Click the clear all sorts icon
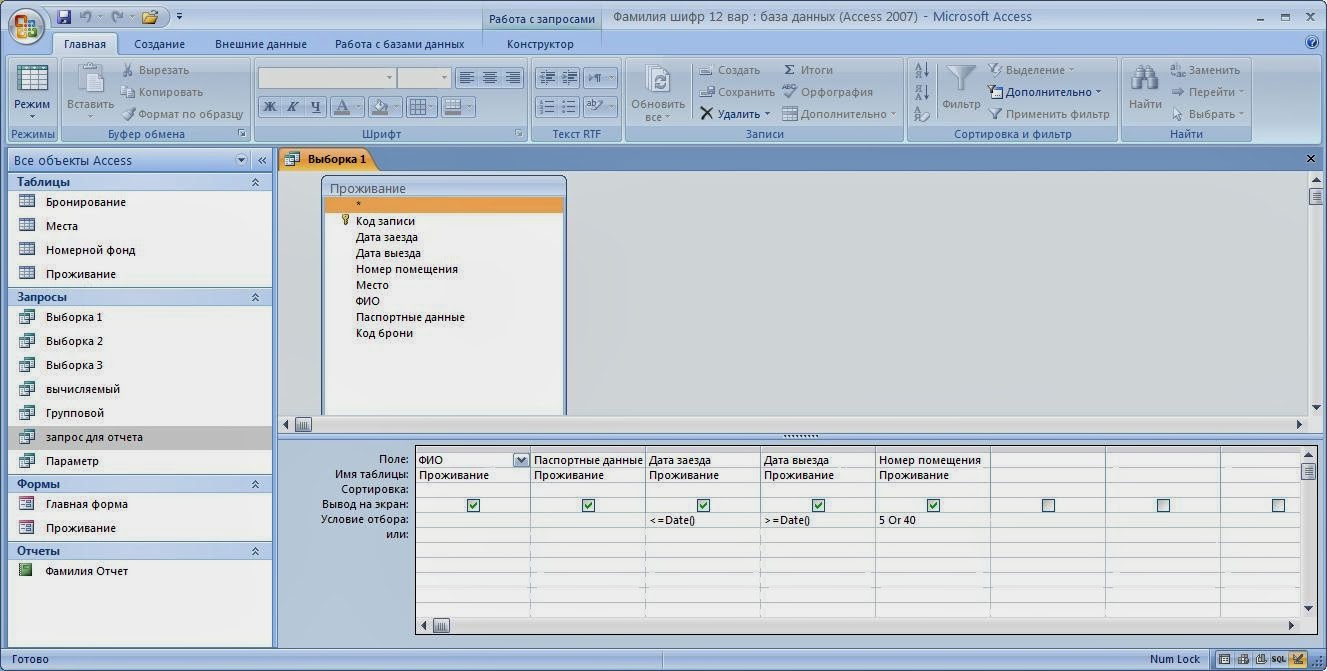 coord(922,115)
